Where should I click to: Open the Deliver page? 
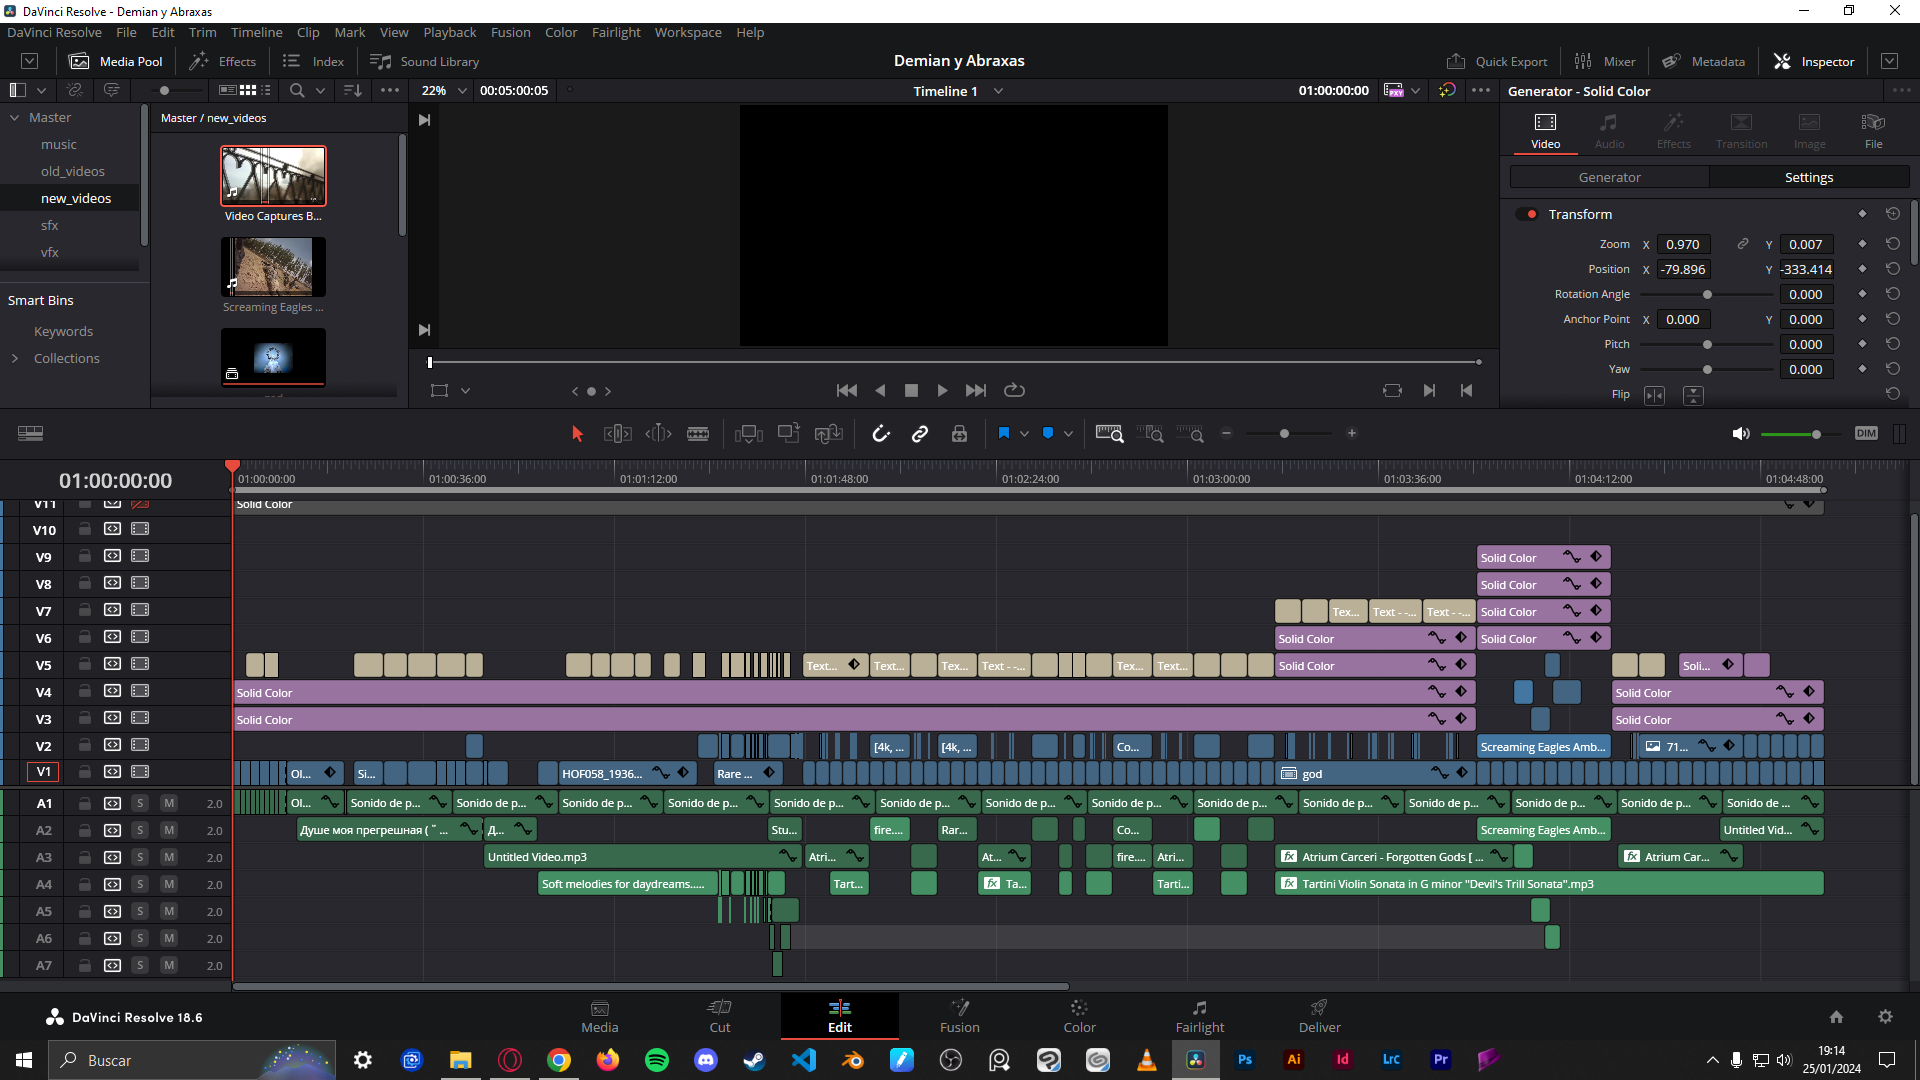[1319, 1016]
